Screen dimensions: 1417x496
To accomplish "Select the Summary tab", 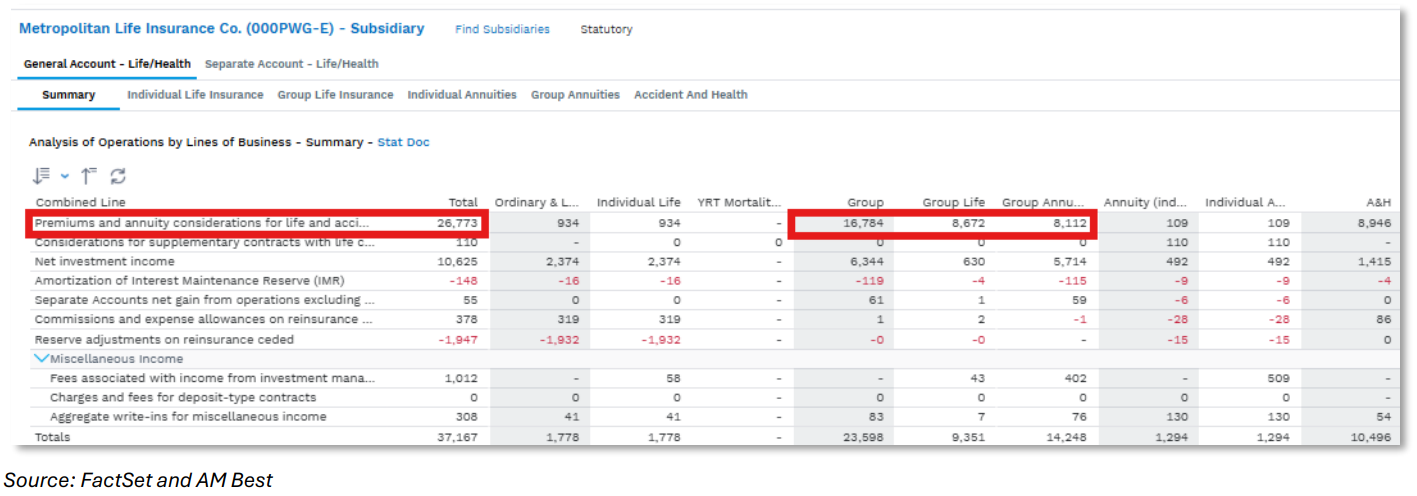I will point(69,95).
